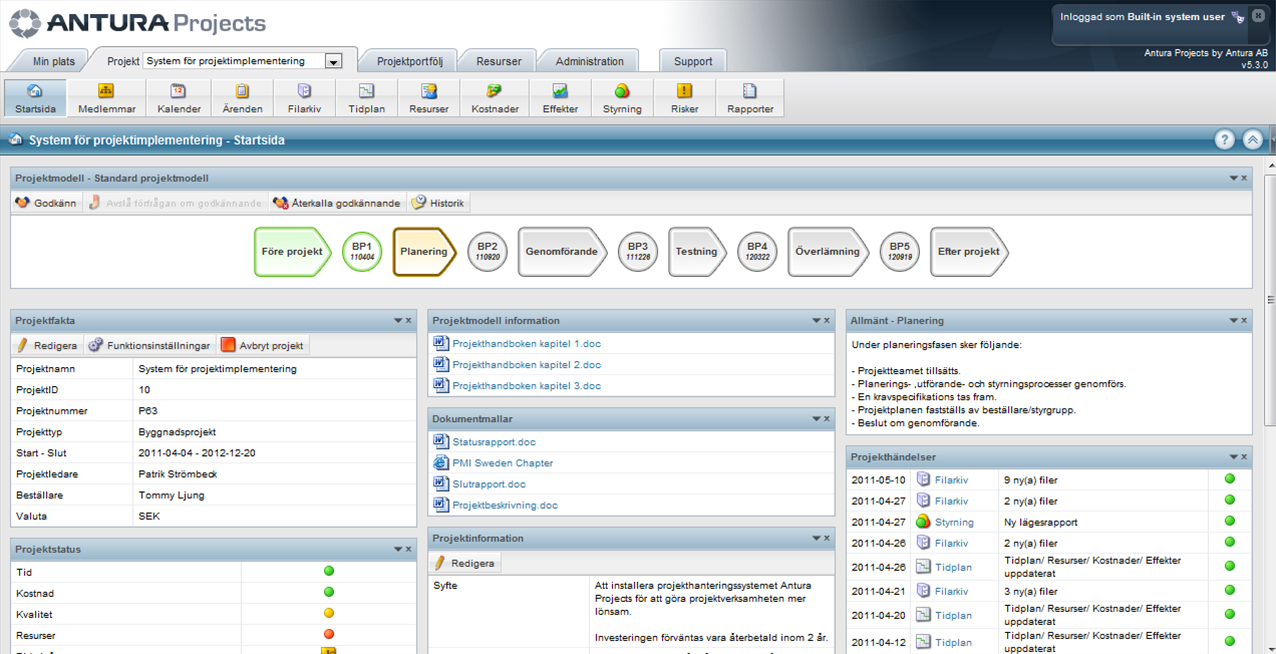Close the Dokumentmallar panel with its x
1276x654 pixels.
826,420
